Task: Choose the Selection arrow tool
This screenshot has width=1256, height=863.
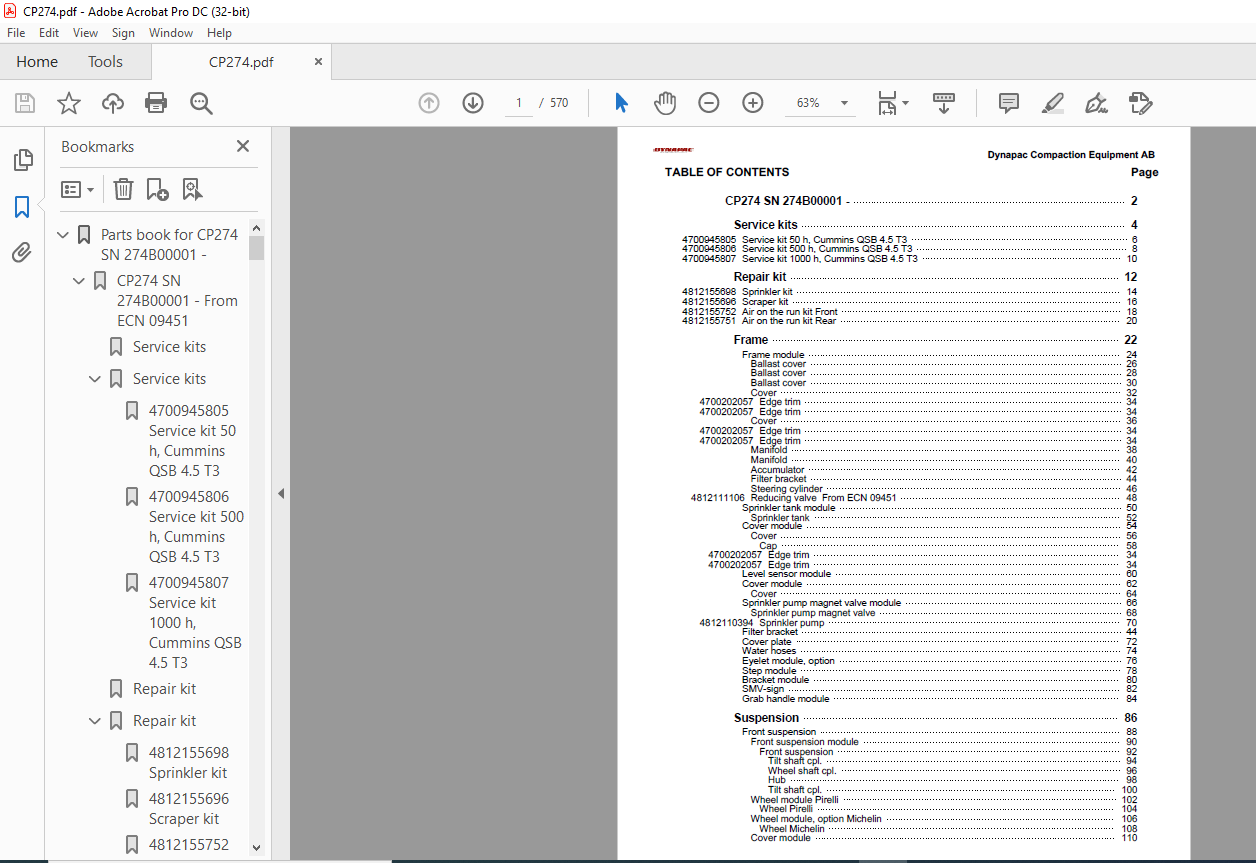Action: click(x=621, y=103)
